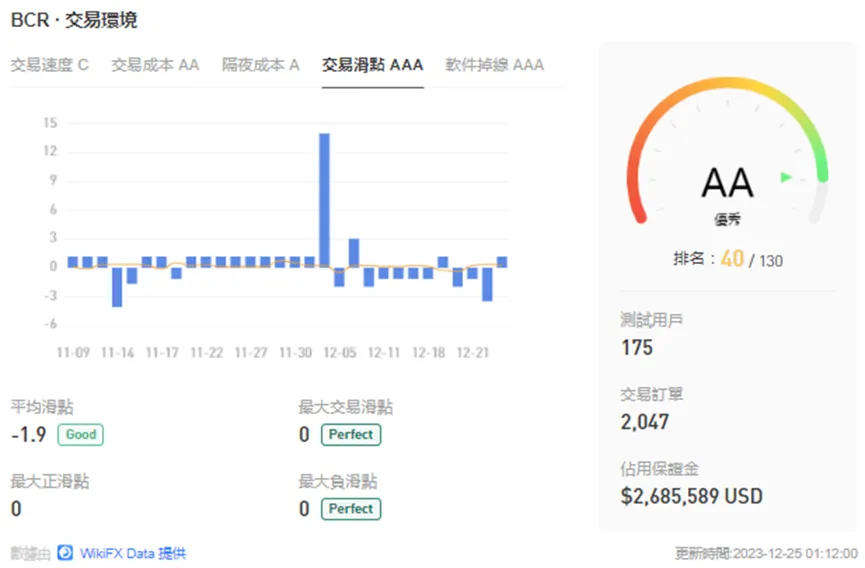Image resolution: width=865 pixels, height=568 pixels.
Task: Select the 交易滑點 AAA tab
Action: tap(372, 65)
